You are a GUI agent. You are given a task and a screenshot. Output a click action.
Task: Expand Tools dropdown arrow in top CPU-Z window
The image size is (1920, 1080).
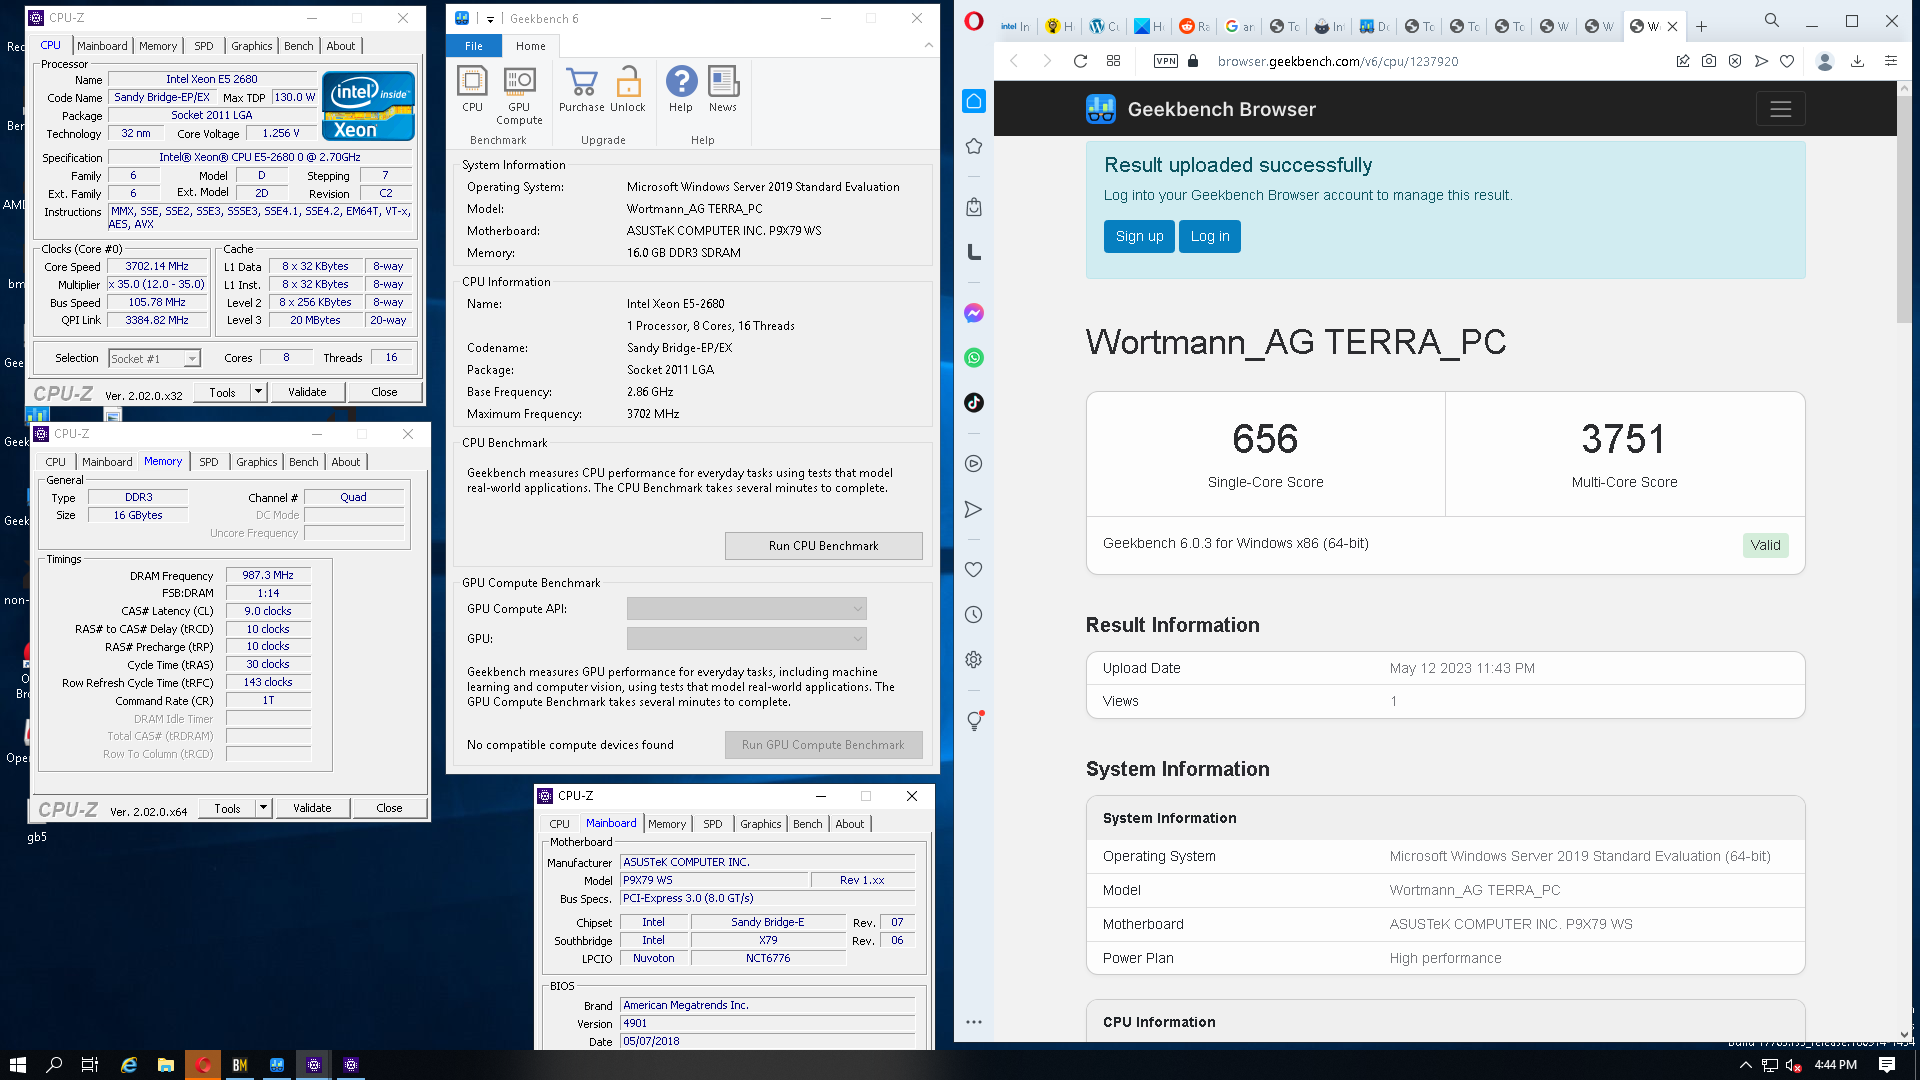(259, 392)
